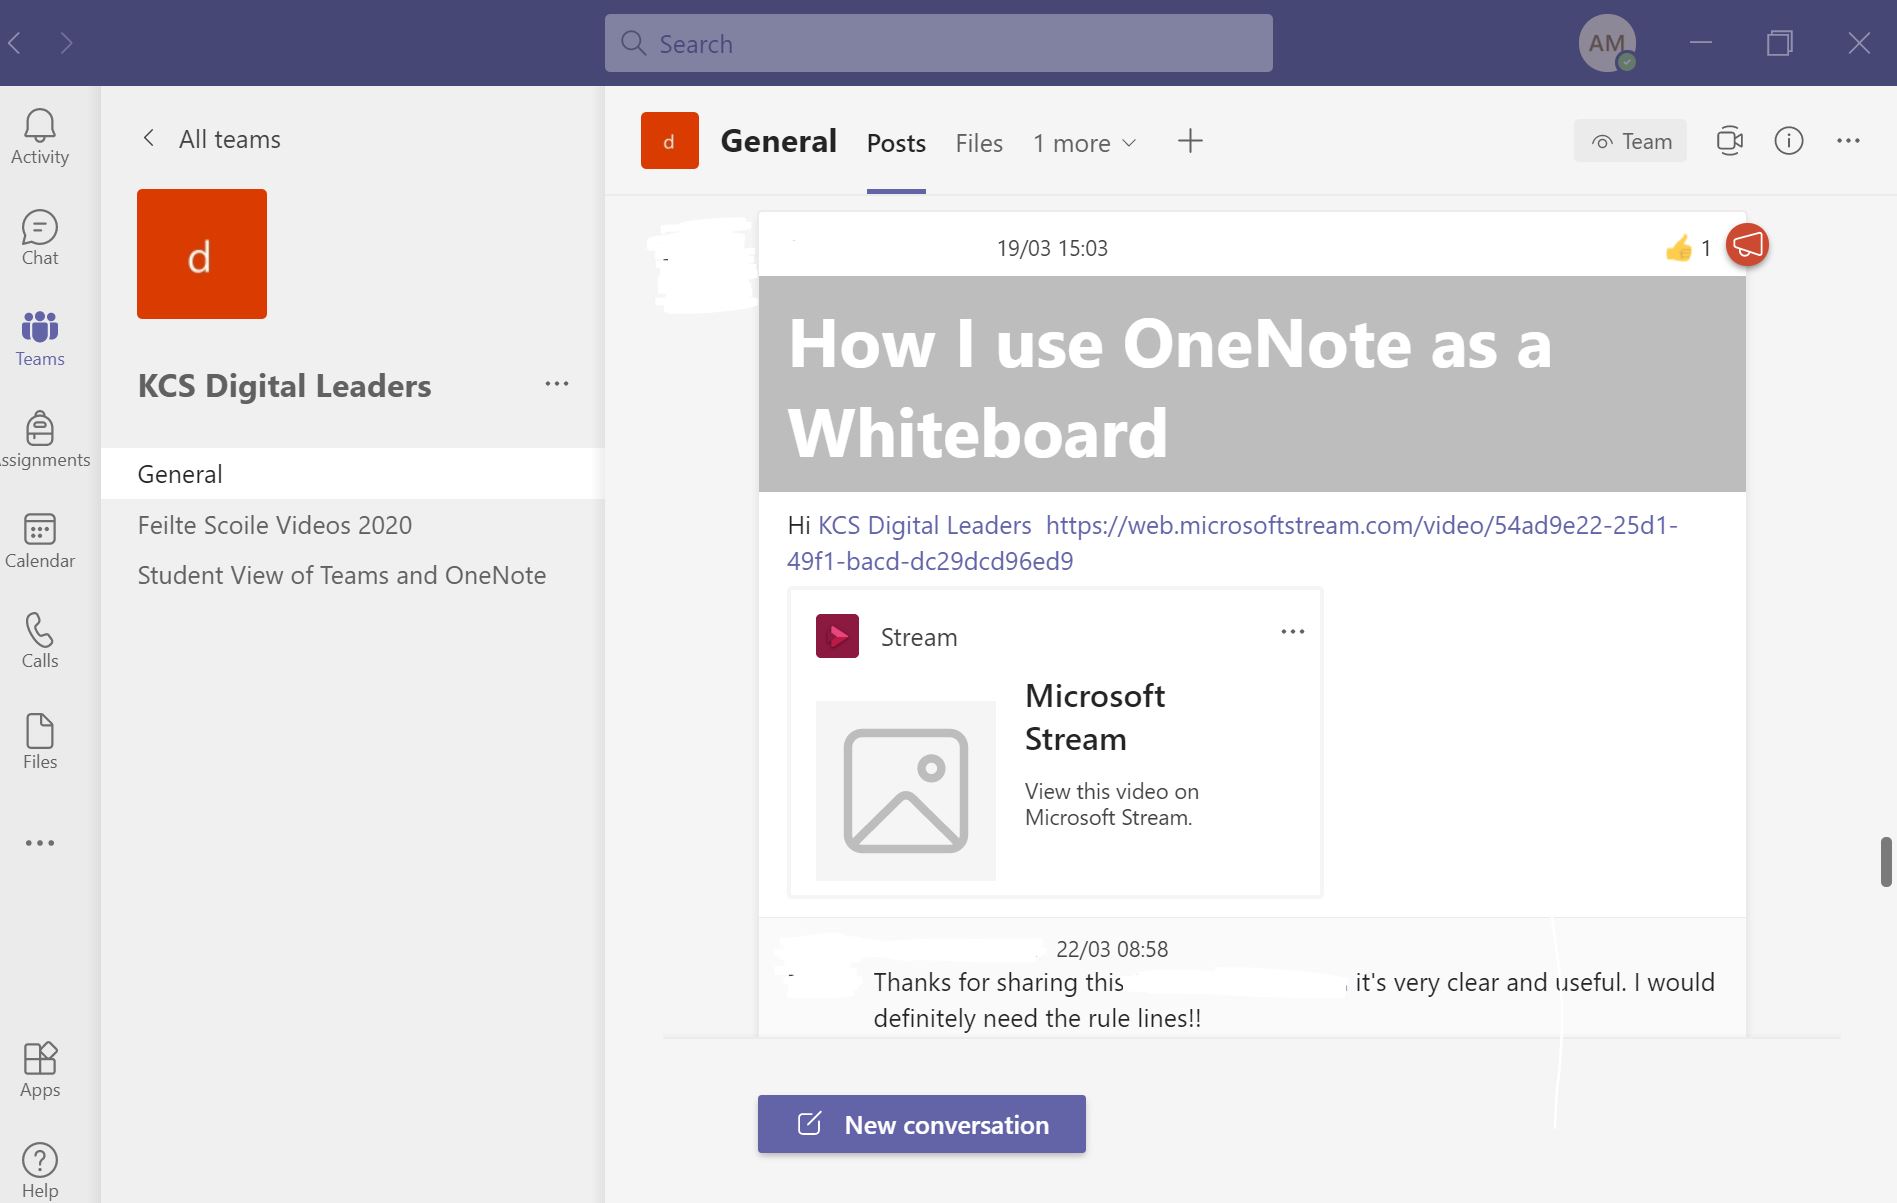
Task: Click the orange General channel avatar
Action: coord(669,141)
